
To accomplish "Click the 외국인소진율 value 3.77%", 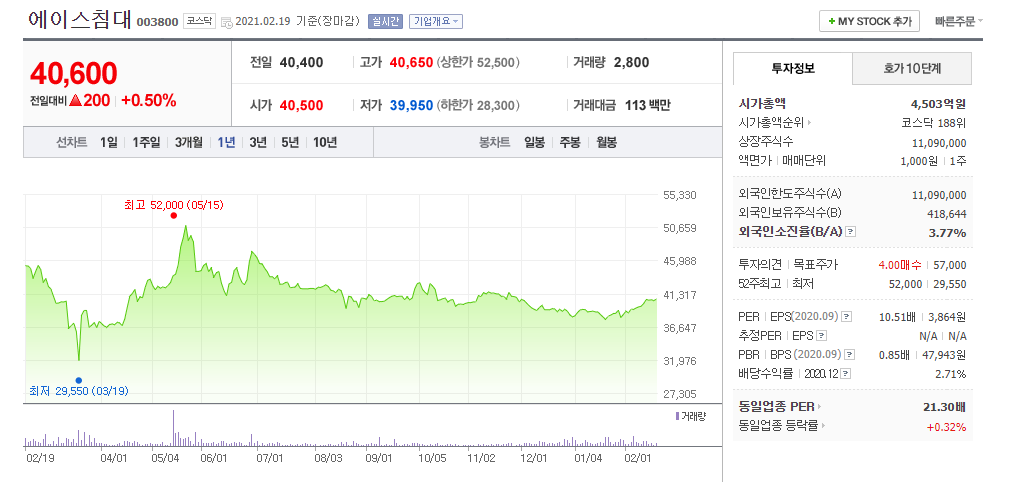I will (948, 233).
